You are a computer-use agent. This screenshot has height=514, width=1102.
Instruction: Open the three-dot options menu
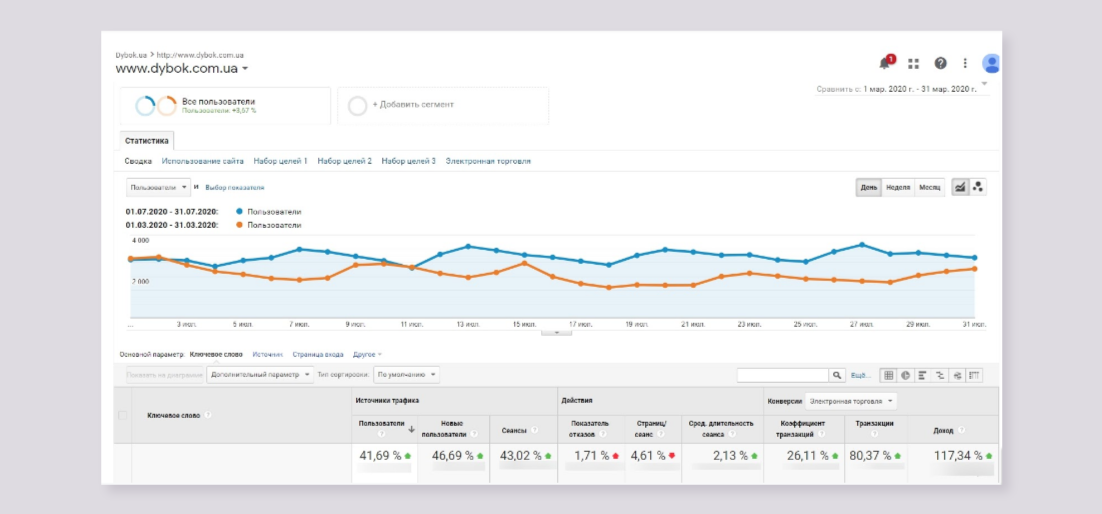(x=965, y=64)
